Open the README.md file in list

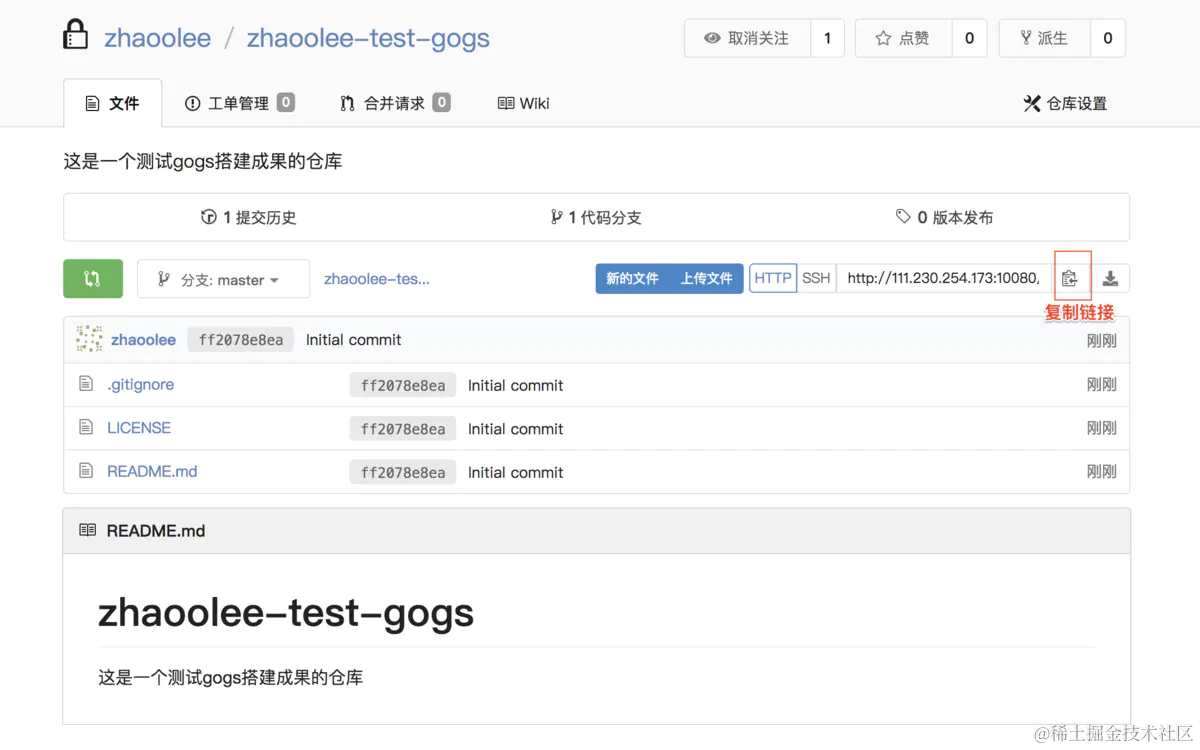tap(152, 471)
